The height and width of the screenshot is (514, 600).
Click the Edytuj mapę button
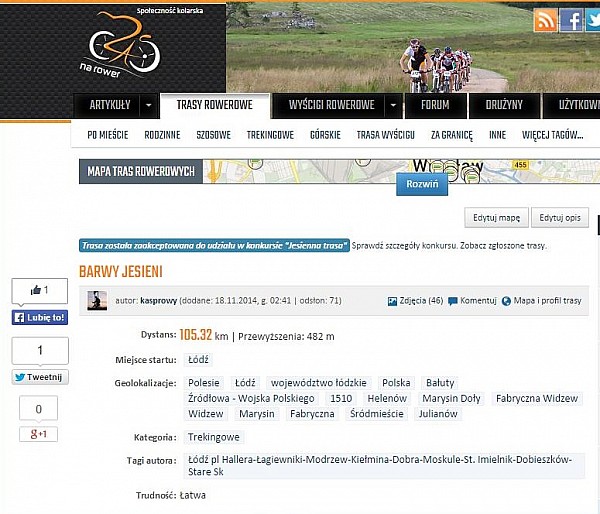tap(496, 217)
